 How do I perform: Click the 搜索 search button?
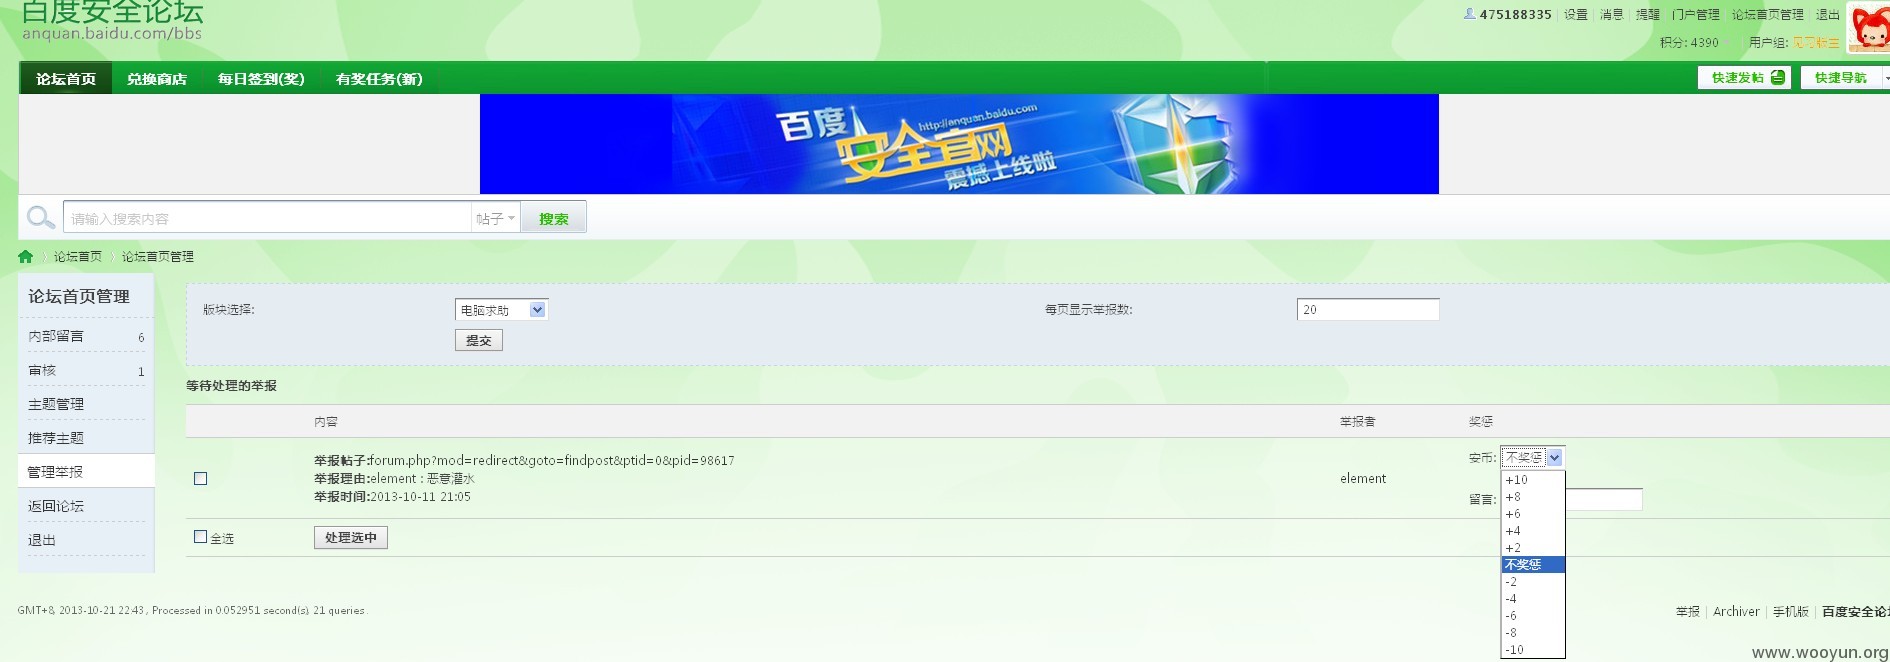tap(554, 218)
